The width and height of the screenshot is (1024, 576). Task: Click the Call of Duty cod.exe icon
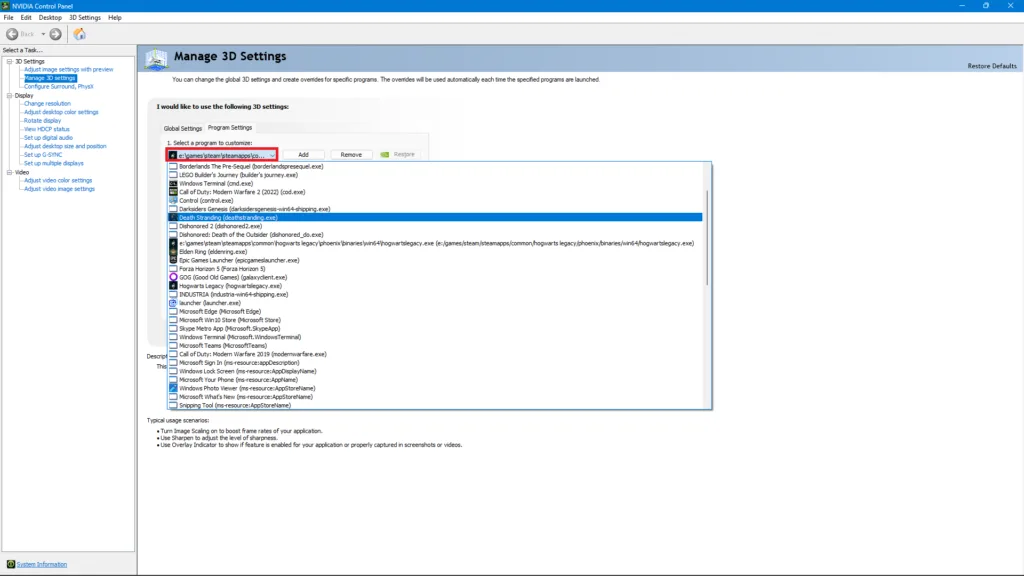coord(173,192)
